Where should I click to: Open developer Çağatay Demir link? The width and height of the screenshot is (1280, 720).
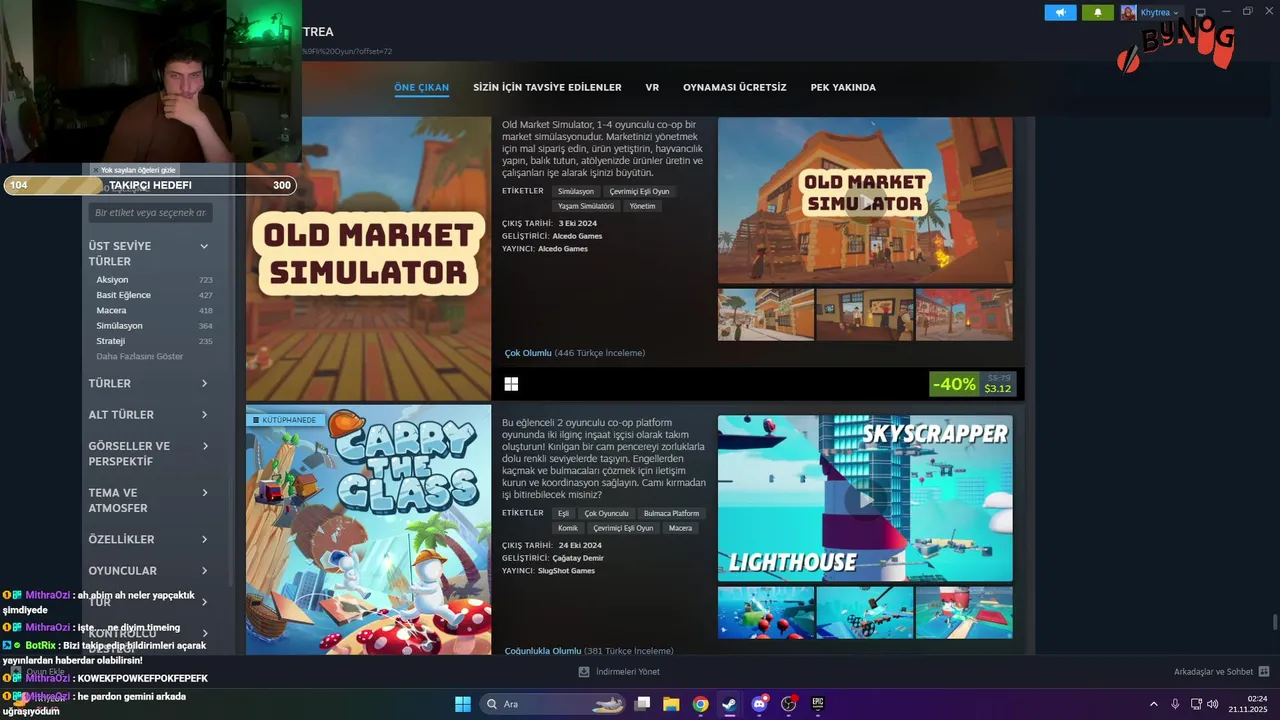tap(580, 558)
